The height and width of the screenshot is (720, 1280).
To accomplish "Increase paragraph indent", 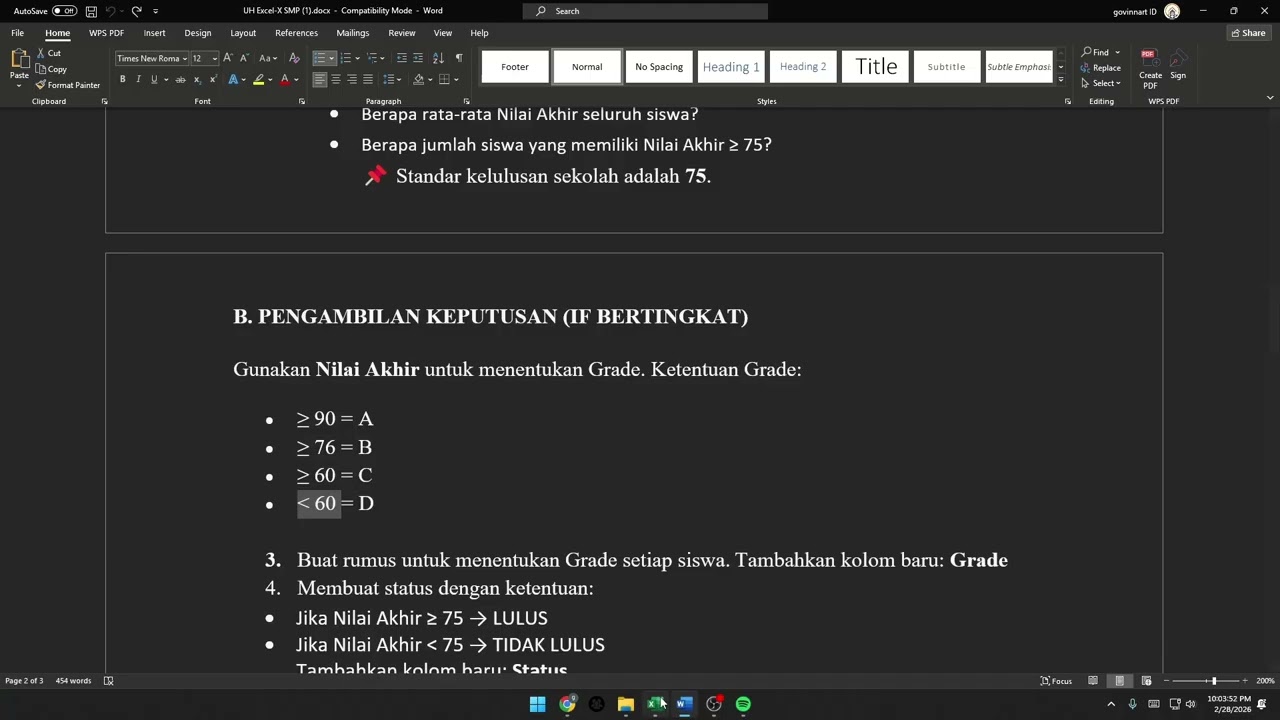I will pyautogui.click(x=418, y=58).
